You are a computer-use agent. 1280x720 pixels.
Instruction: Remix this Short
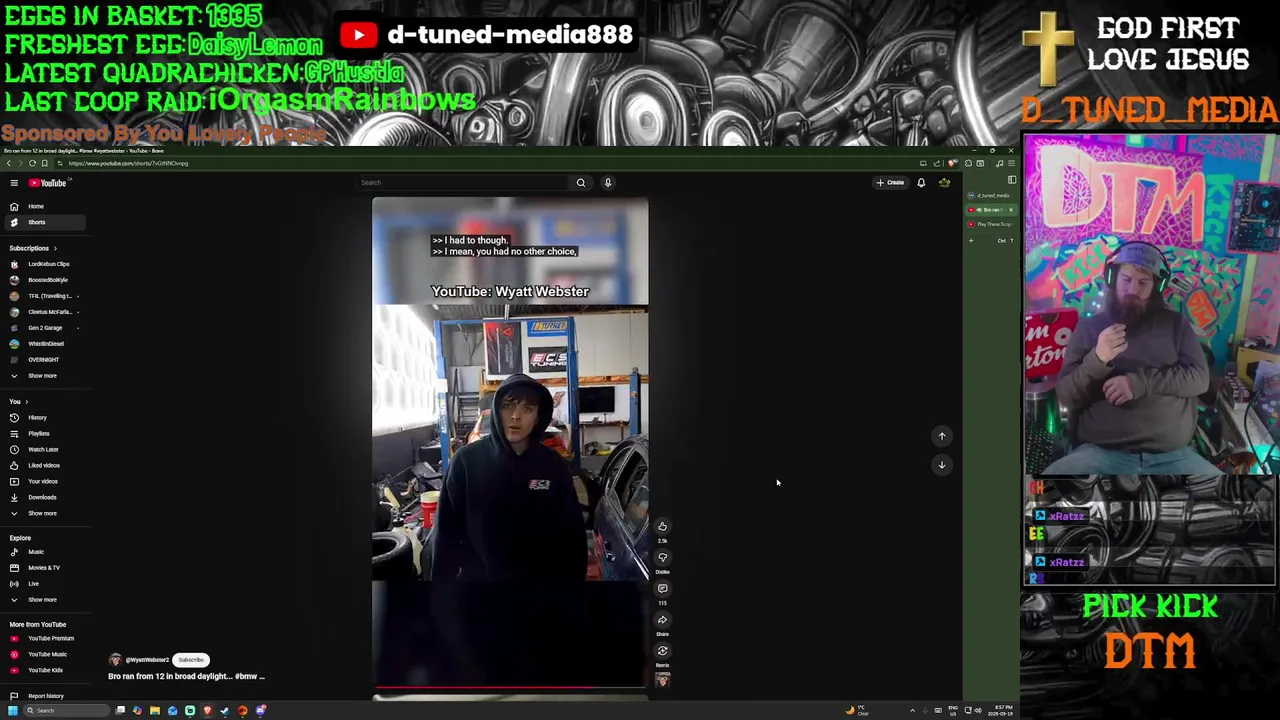point(662,651)
